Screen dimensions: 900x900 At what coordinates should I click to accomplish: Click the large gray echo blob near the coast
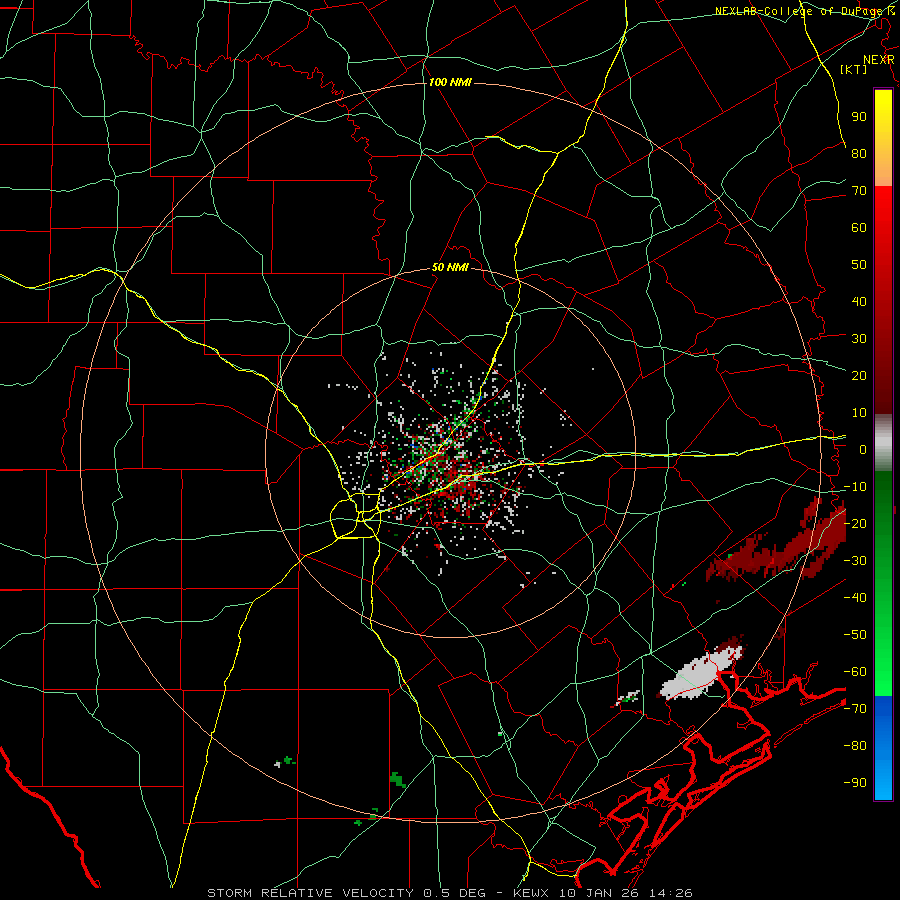click(x=699, y=675)
